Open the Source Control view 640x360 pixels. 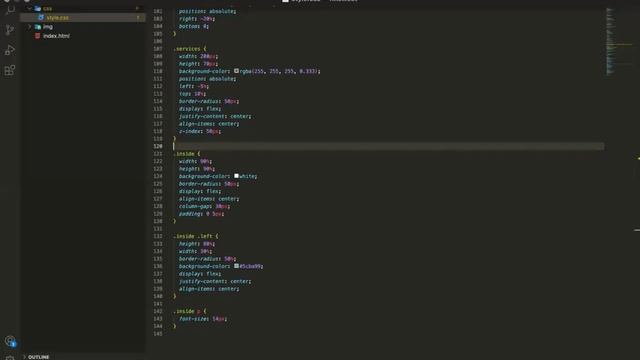pos(10,29)
